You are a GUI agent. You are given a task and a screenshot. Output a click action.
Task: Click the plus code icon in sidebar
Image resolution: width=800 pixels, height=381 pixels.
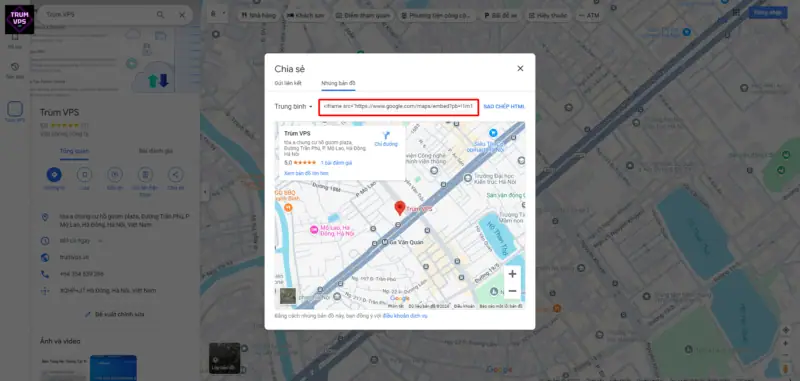[45, 291]
